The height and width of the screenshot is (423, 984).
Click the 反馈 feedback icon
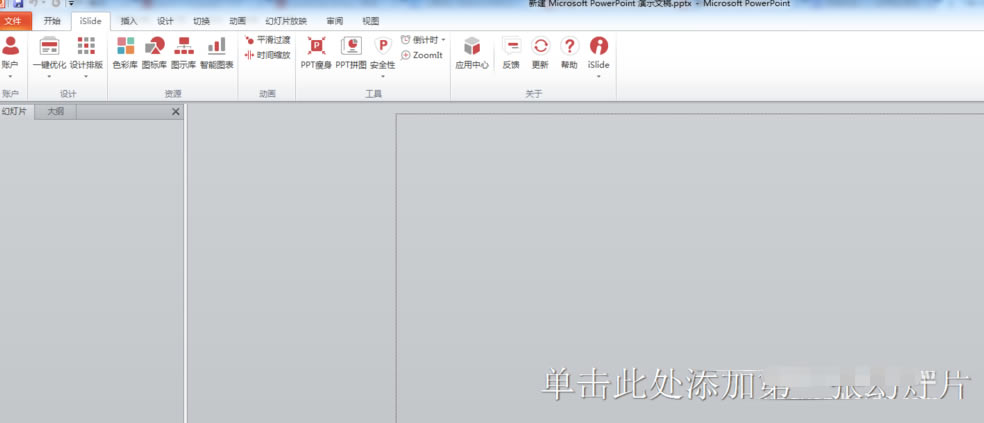tap(511, 52)
